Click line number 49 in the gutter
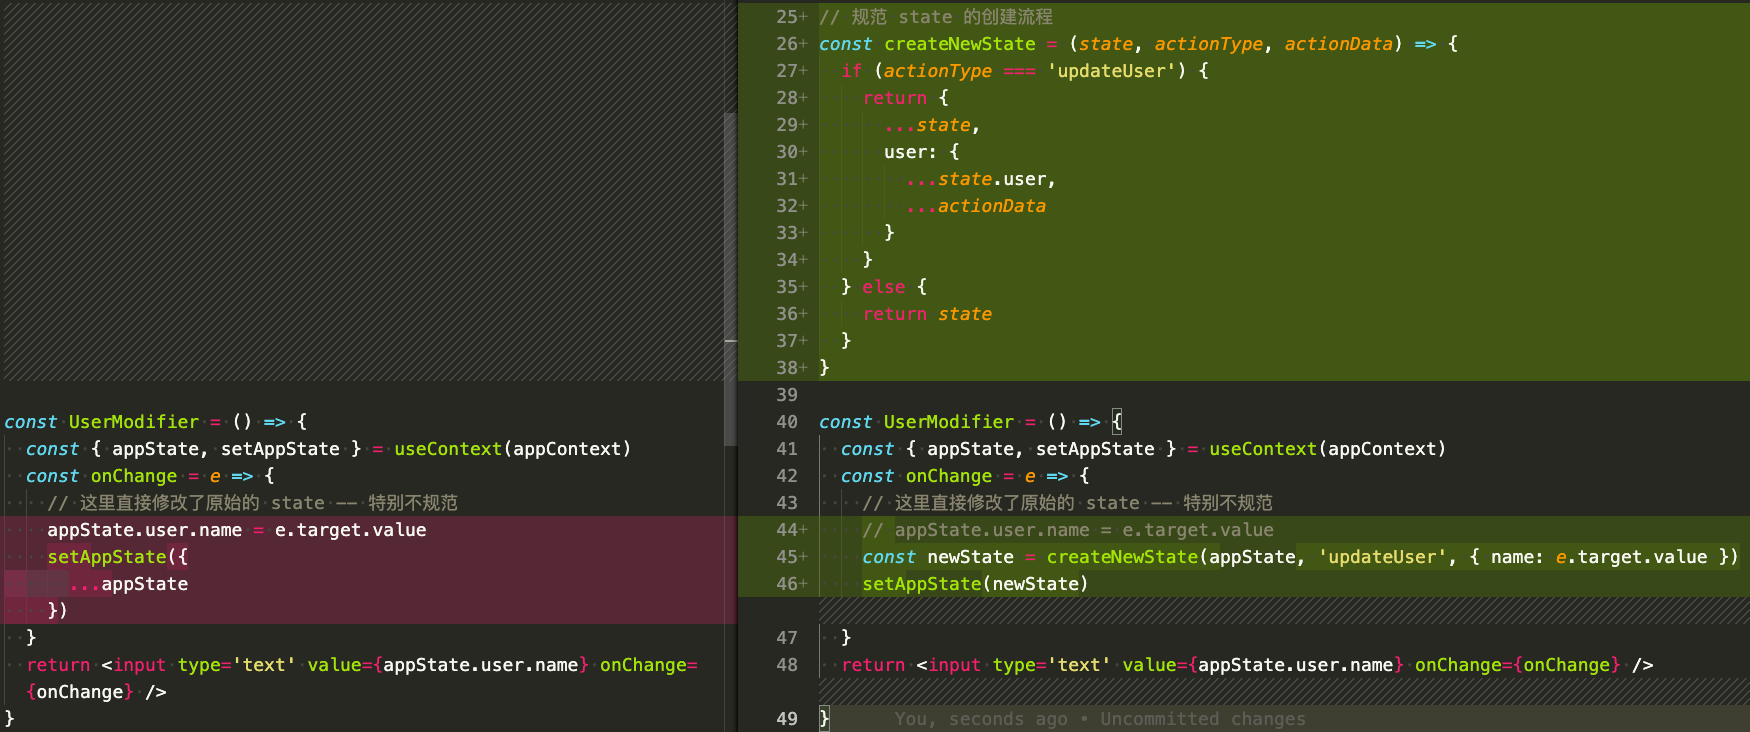This screenshot has height=732, width=1750. (786, 719)
